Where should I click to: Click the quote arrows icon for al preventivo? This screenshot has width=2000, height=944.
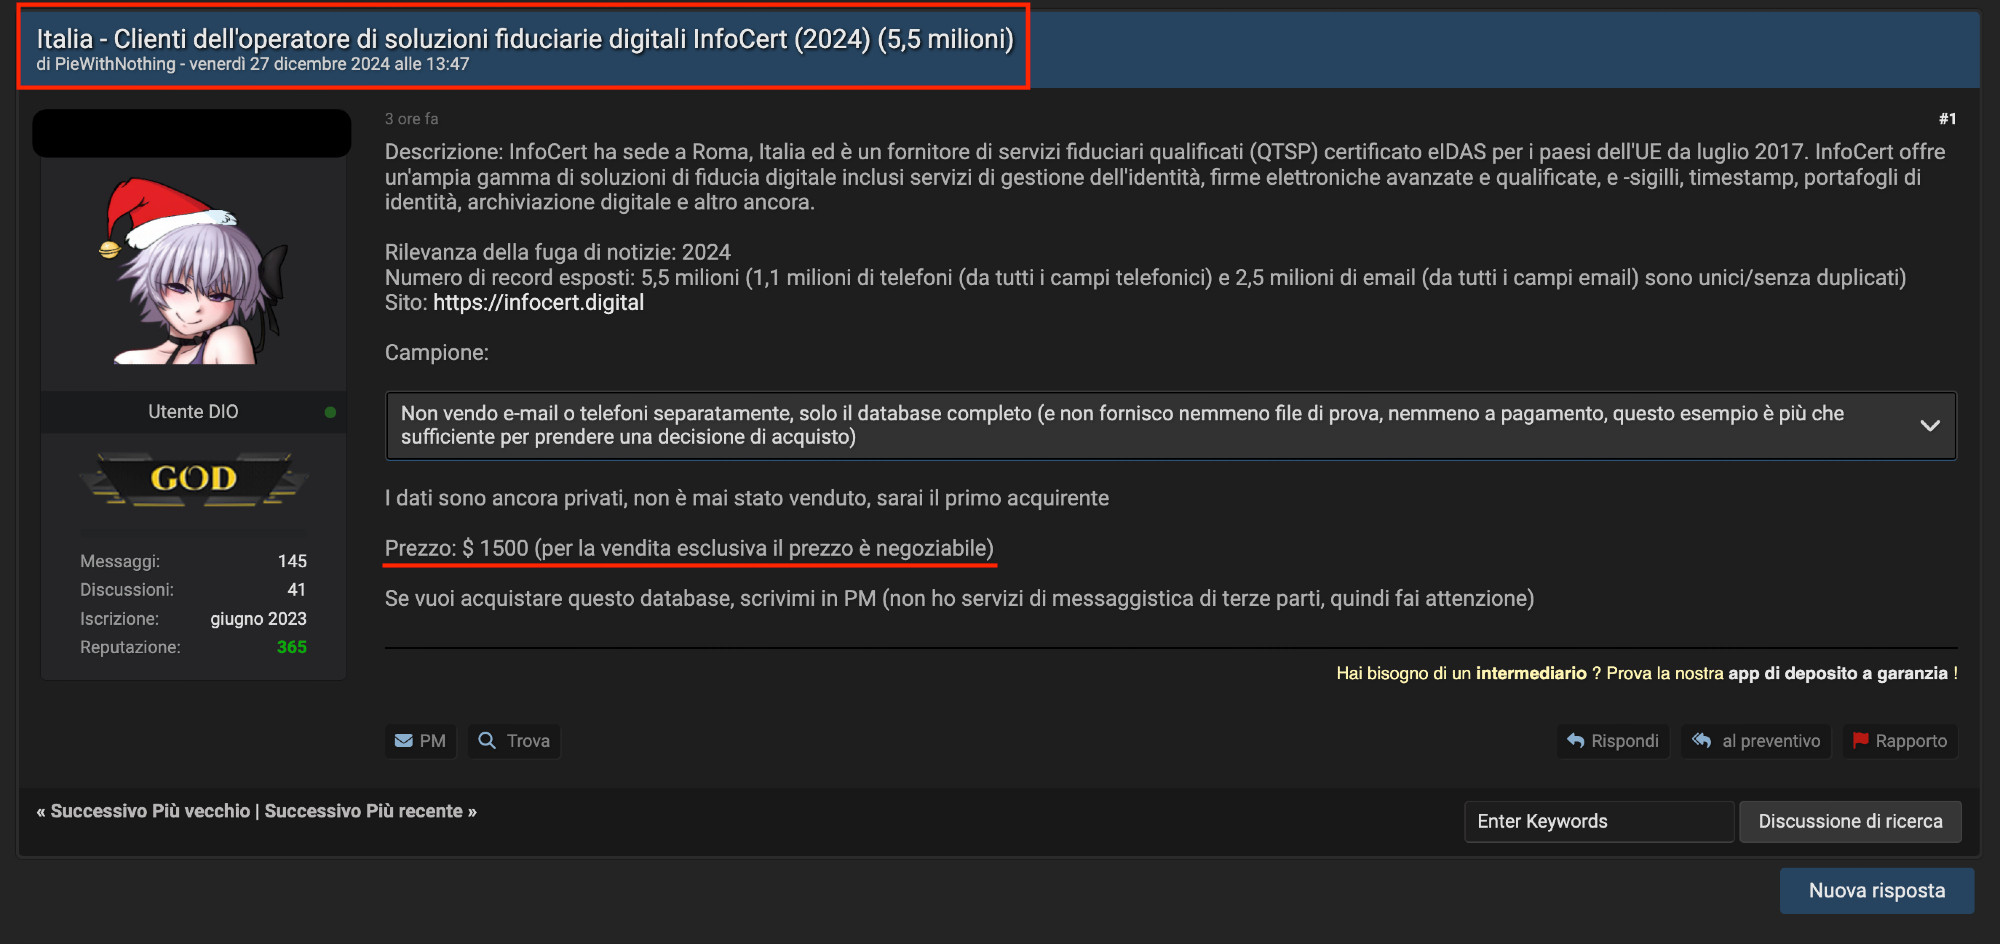(1701, 741)
